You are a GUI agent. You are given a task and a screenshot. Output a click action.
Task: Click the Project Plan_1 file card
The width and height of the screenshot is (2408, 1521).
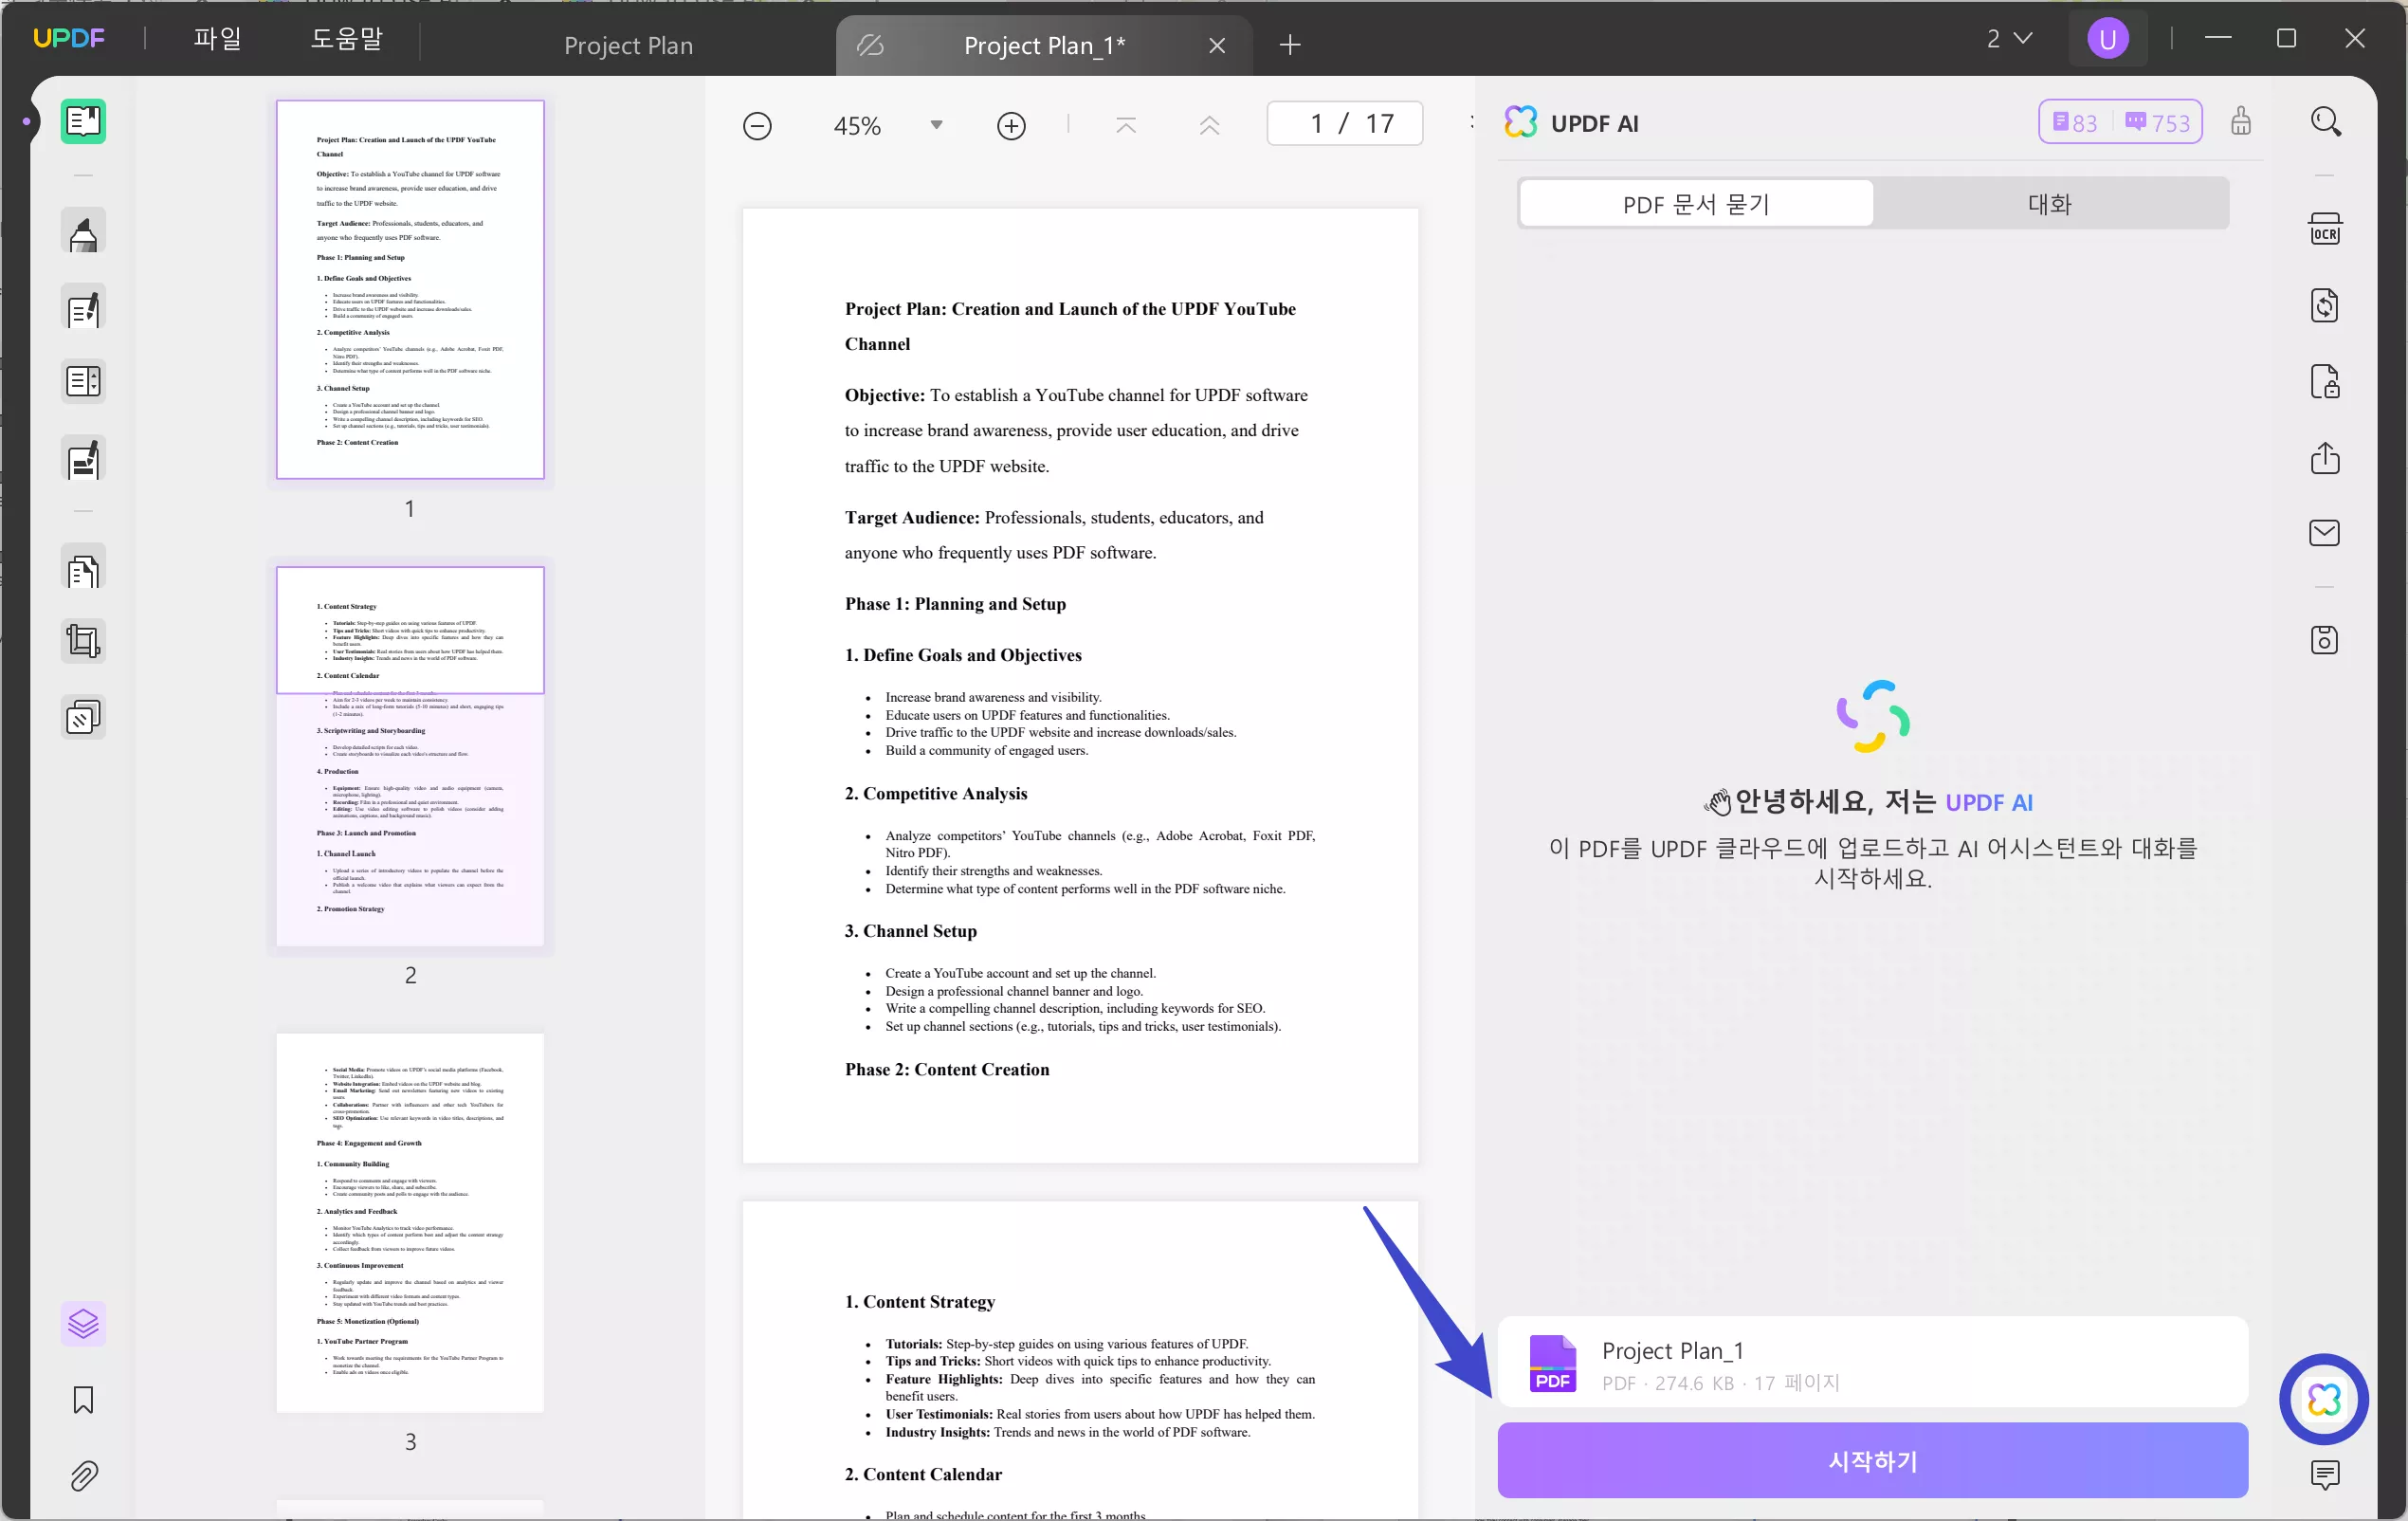tap(1872, 1363)
